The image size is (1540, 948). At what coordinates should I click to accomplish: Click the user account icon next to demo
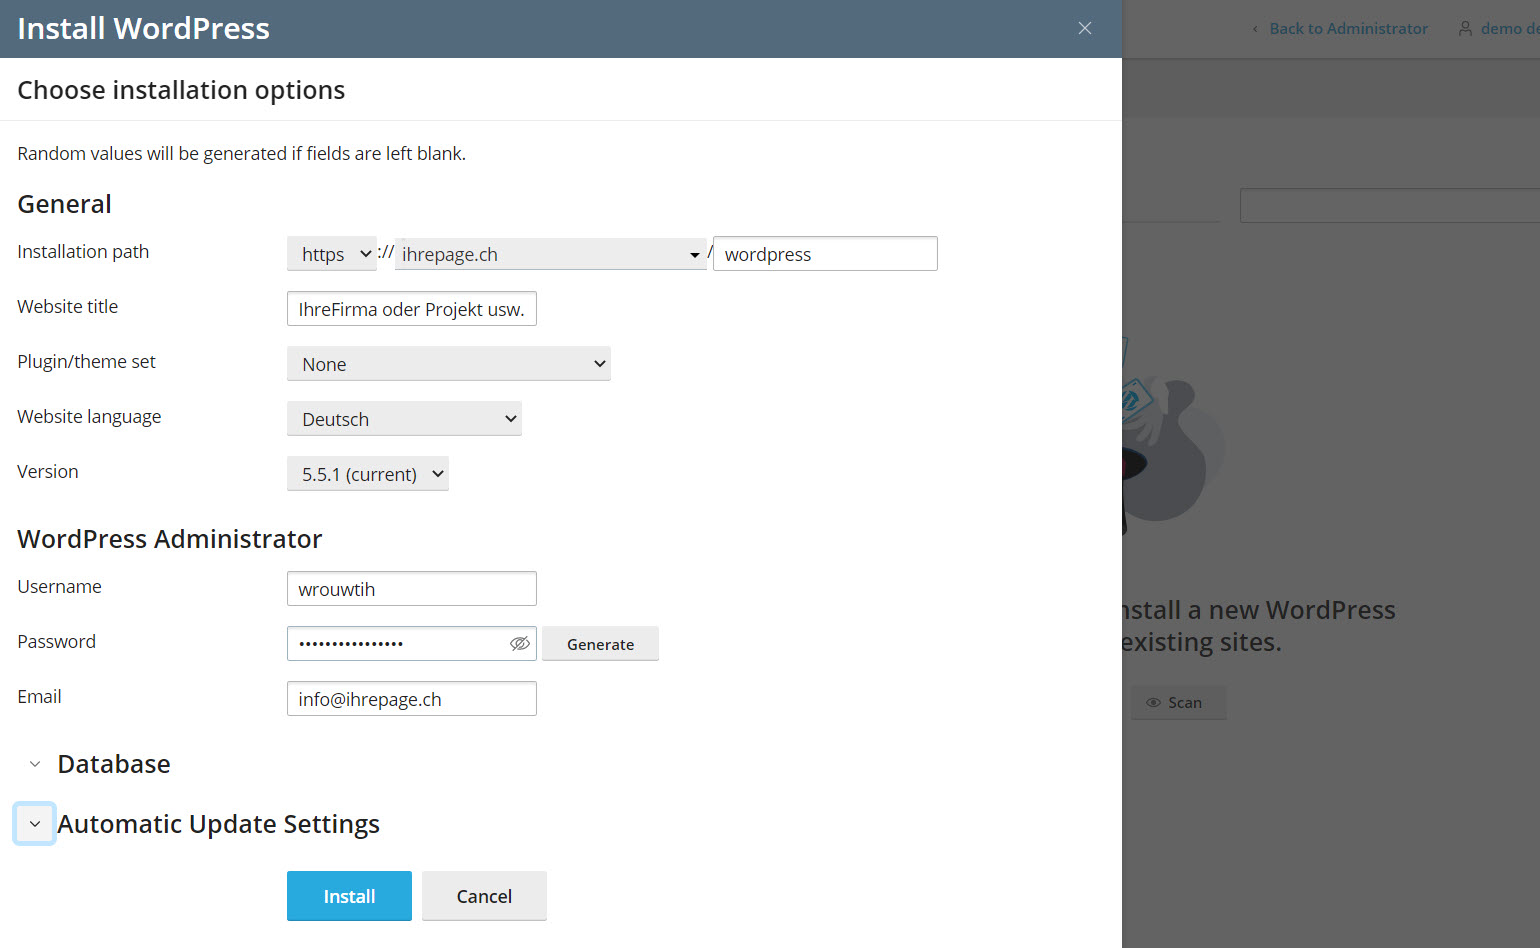point(1466,28)
